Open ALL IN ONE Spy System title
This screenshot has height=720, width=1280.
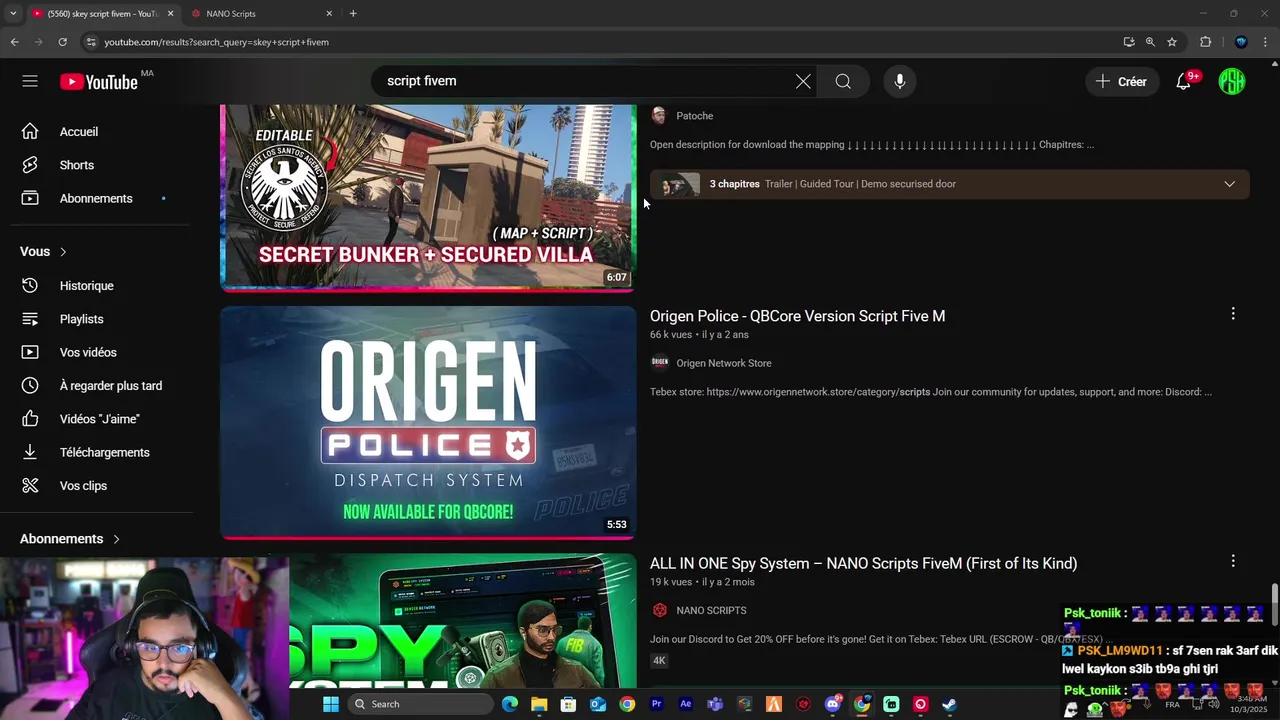863,564
